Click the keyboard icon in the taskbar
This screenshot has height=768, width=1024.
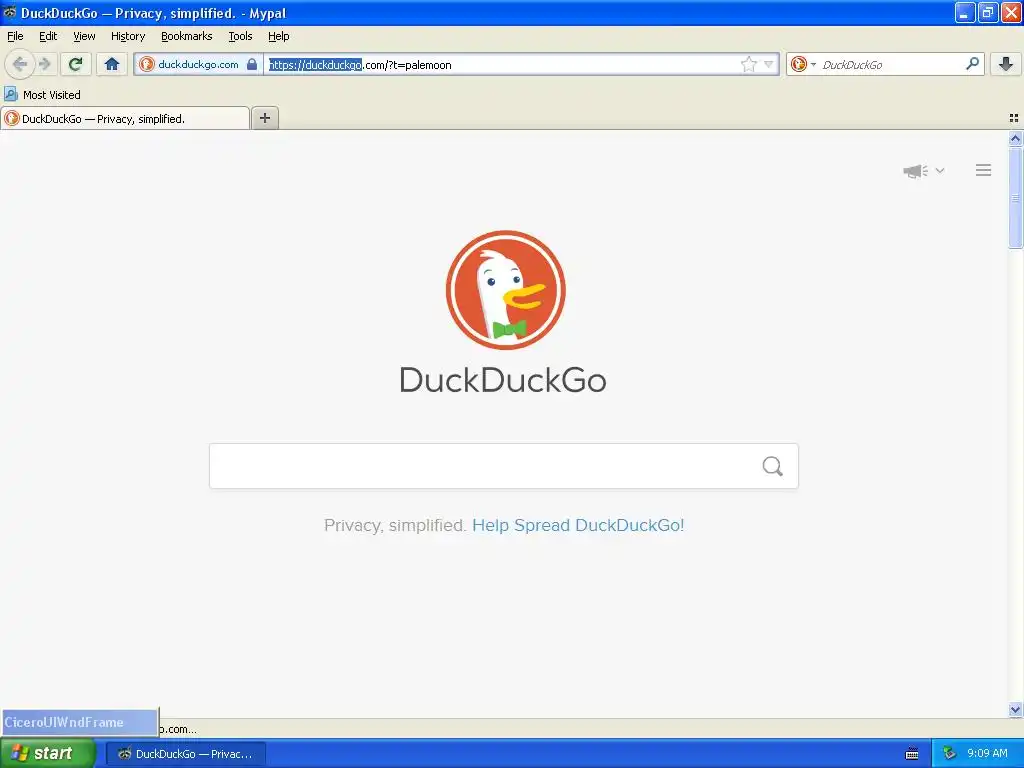tap(912, 754)
